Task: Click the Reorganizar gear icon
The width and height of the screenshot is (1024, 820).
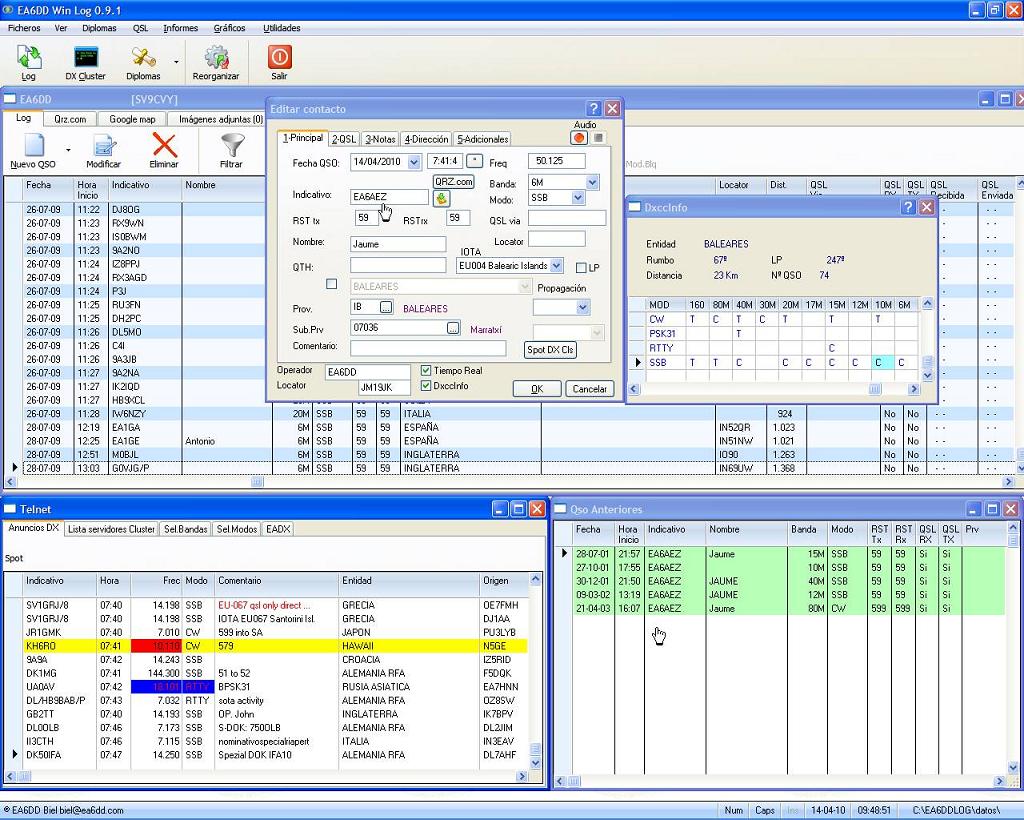Action: 216,58
